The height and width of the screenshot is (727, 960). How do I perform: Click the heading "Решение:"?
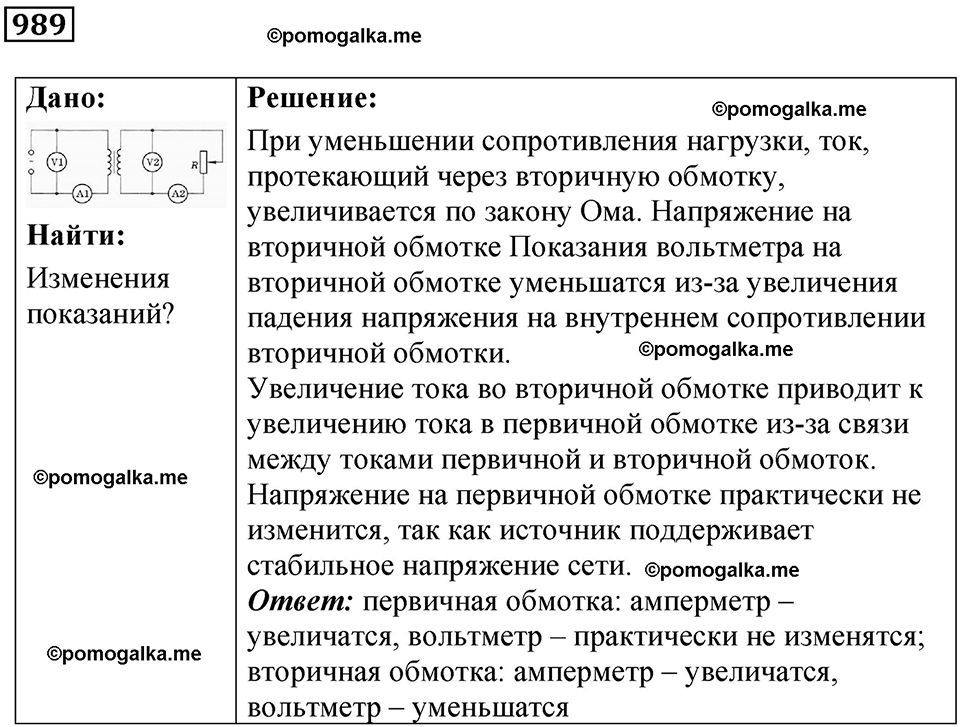(312, 98)
